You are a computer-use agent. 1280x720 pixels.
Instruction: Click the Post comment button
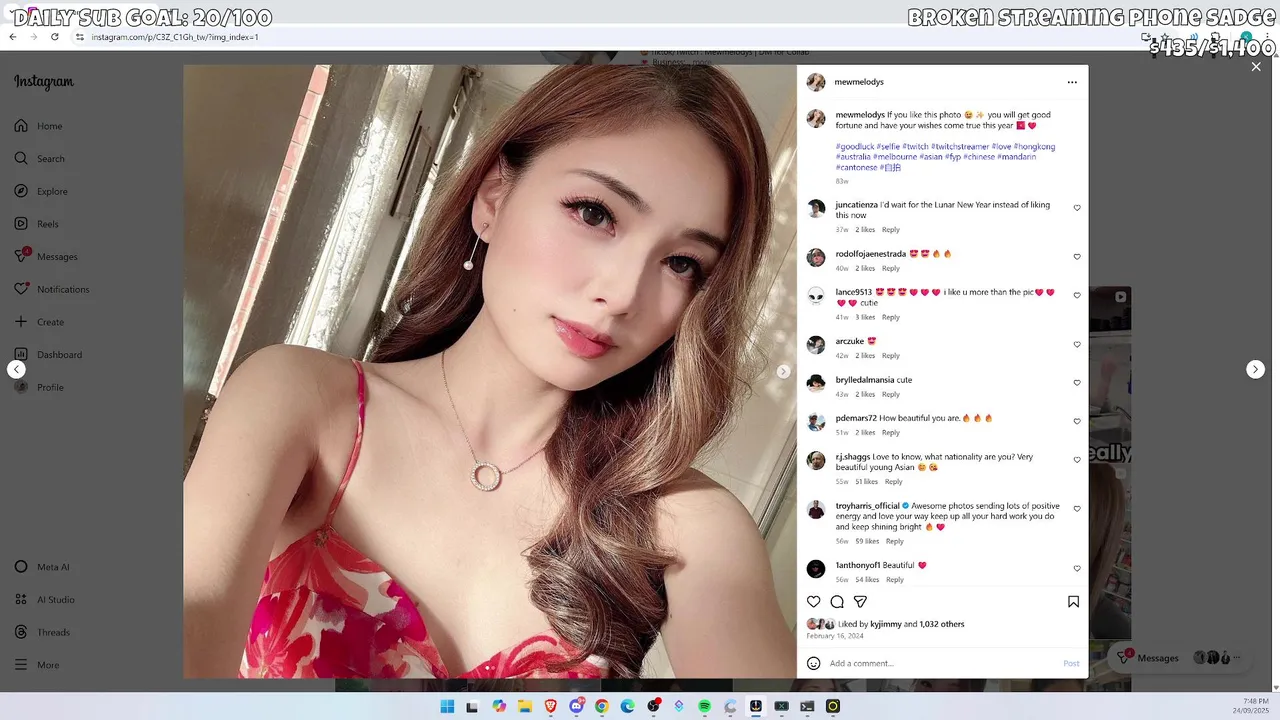1071,663
